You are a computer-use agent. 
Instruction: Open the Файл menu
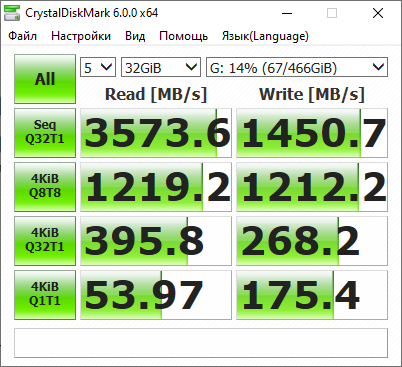pyautogui.click(x=23, y=36)
